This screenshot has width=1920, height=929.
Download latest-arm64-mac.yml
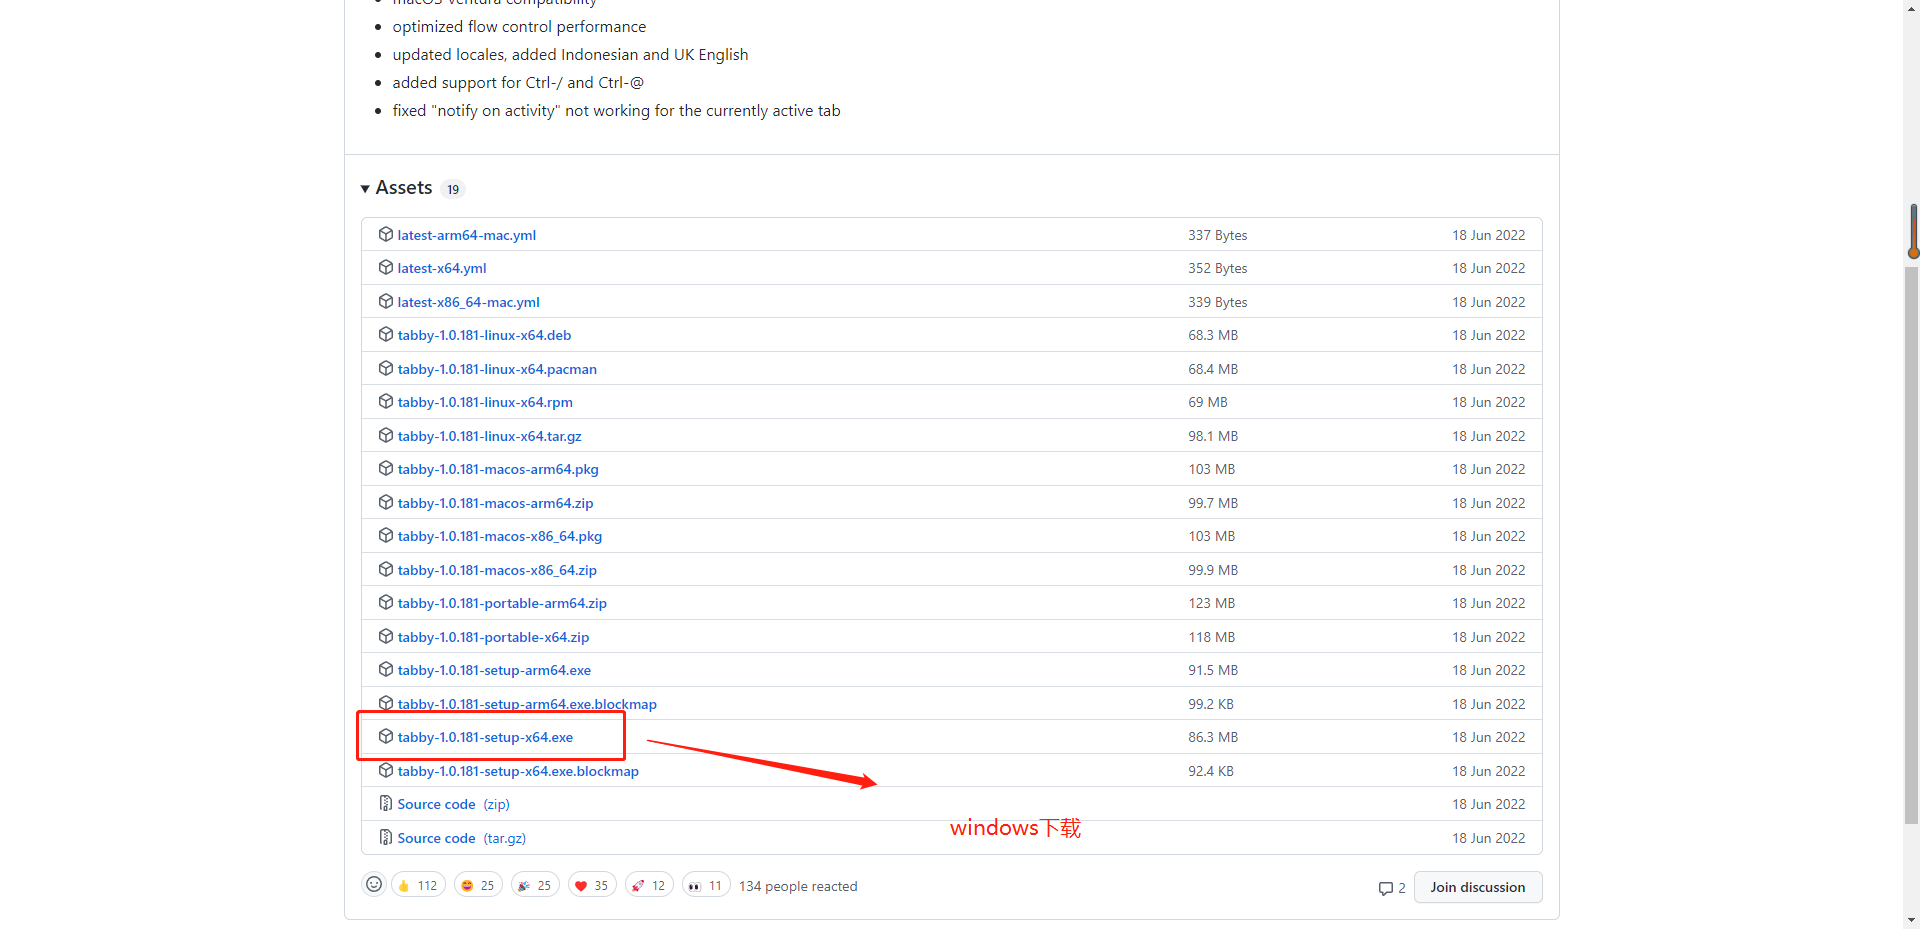[466, 235]
